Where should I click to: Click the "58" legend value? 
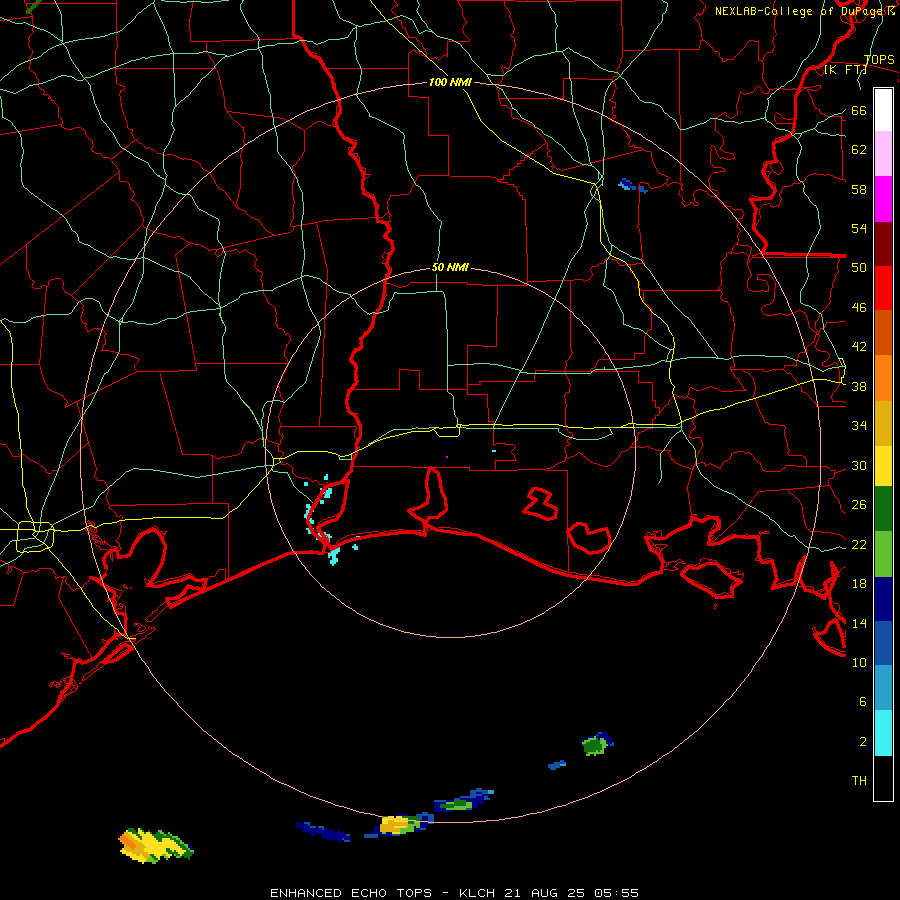click(x=859, y=189)
